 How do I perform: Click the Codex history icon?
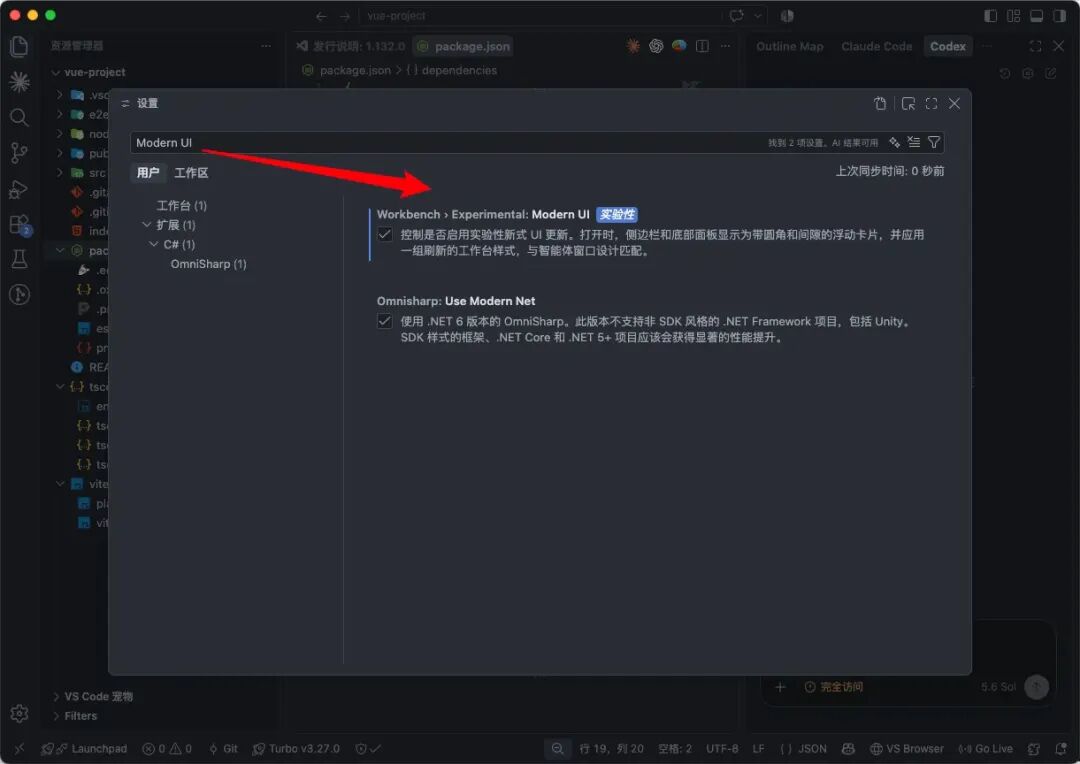[x=1005, y=73]
